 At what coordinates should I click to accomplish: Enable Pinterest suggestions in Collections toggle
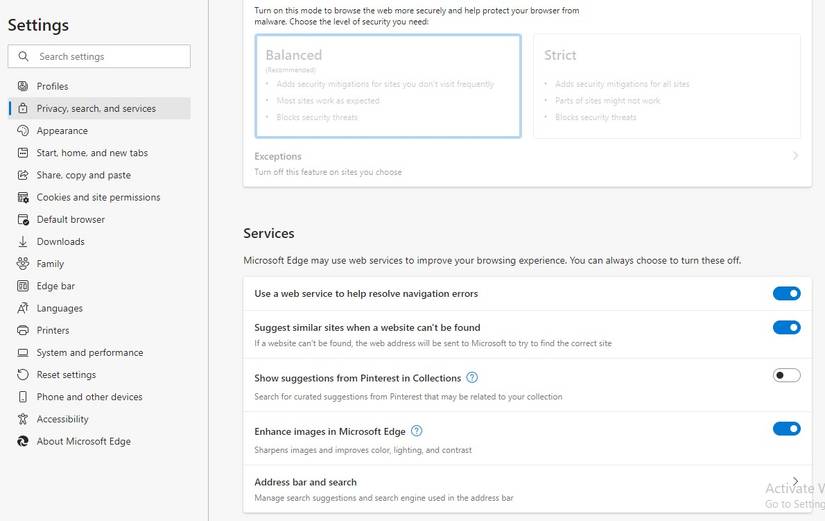786,375
